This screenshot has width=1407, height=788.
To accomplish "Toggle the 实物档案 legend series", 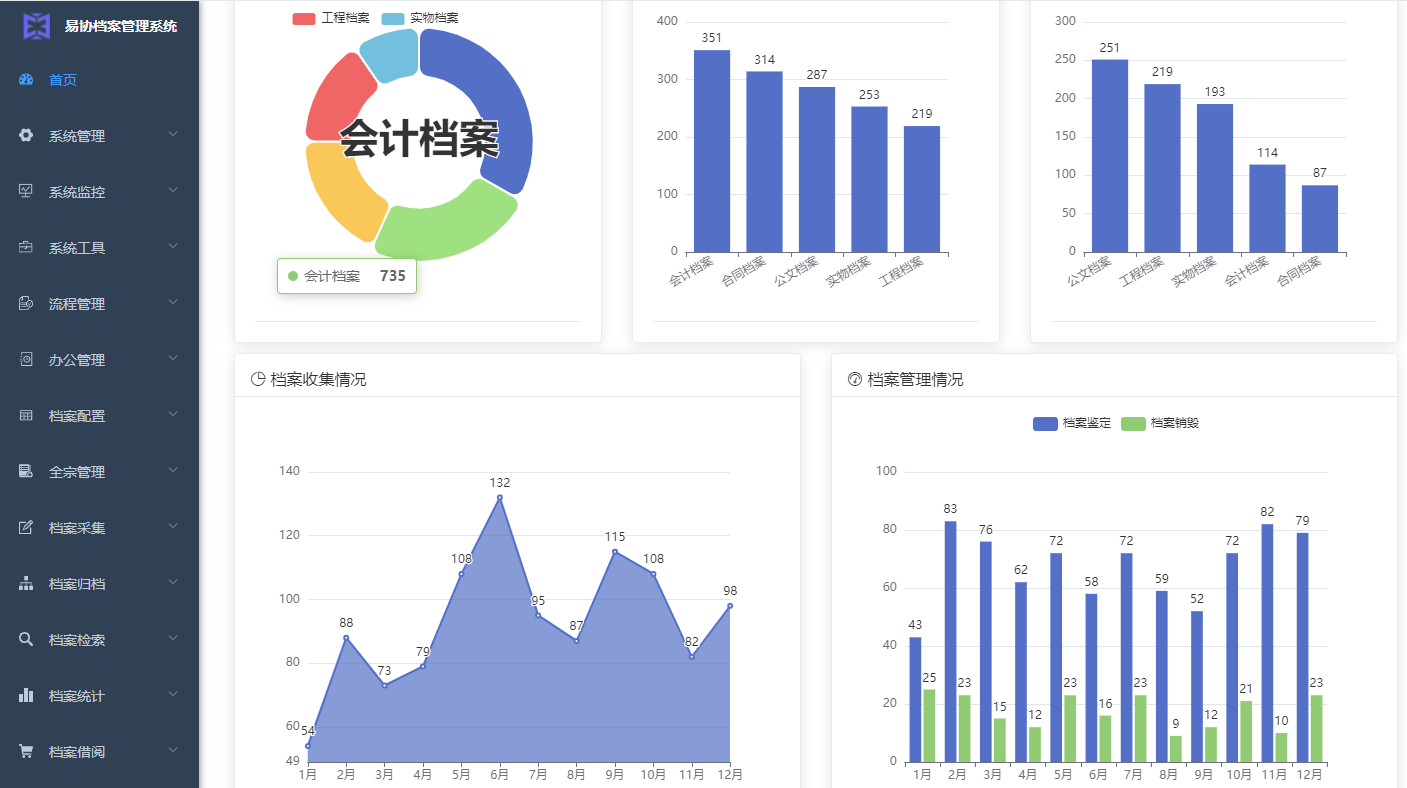I will tap(420, 18).
